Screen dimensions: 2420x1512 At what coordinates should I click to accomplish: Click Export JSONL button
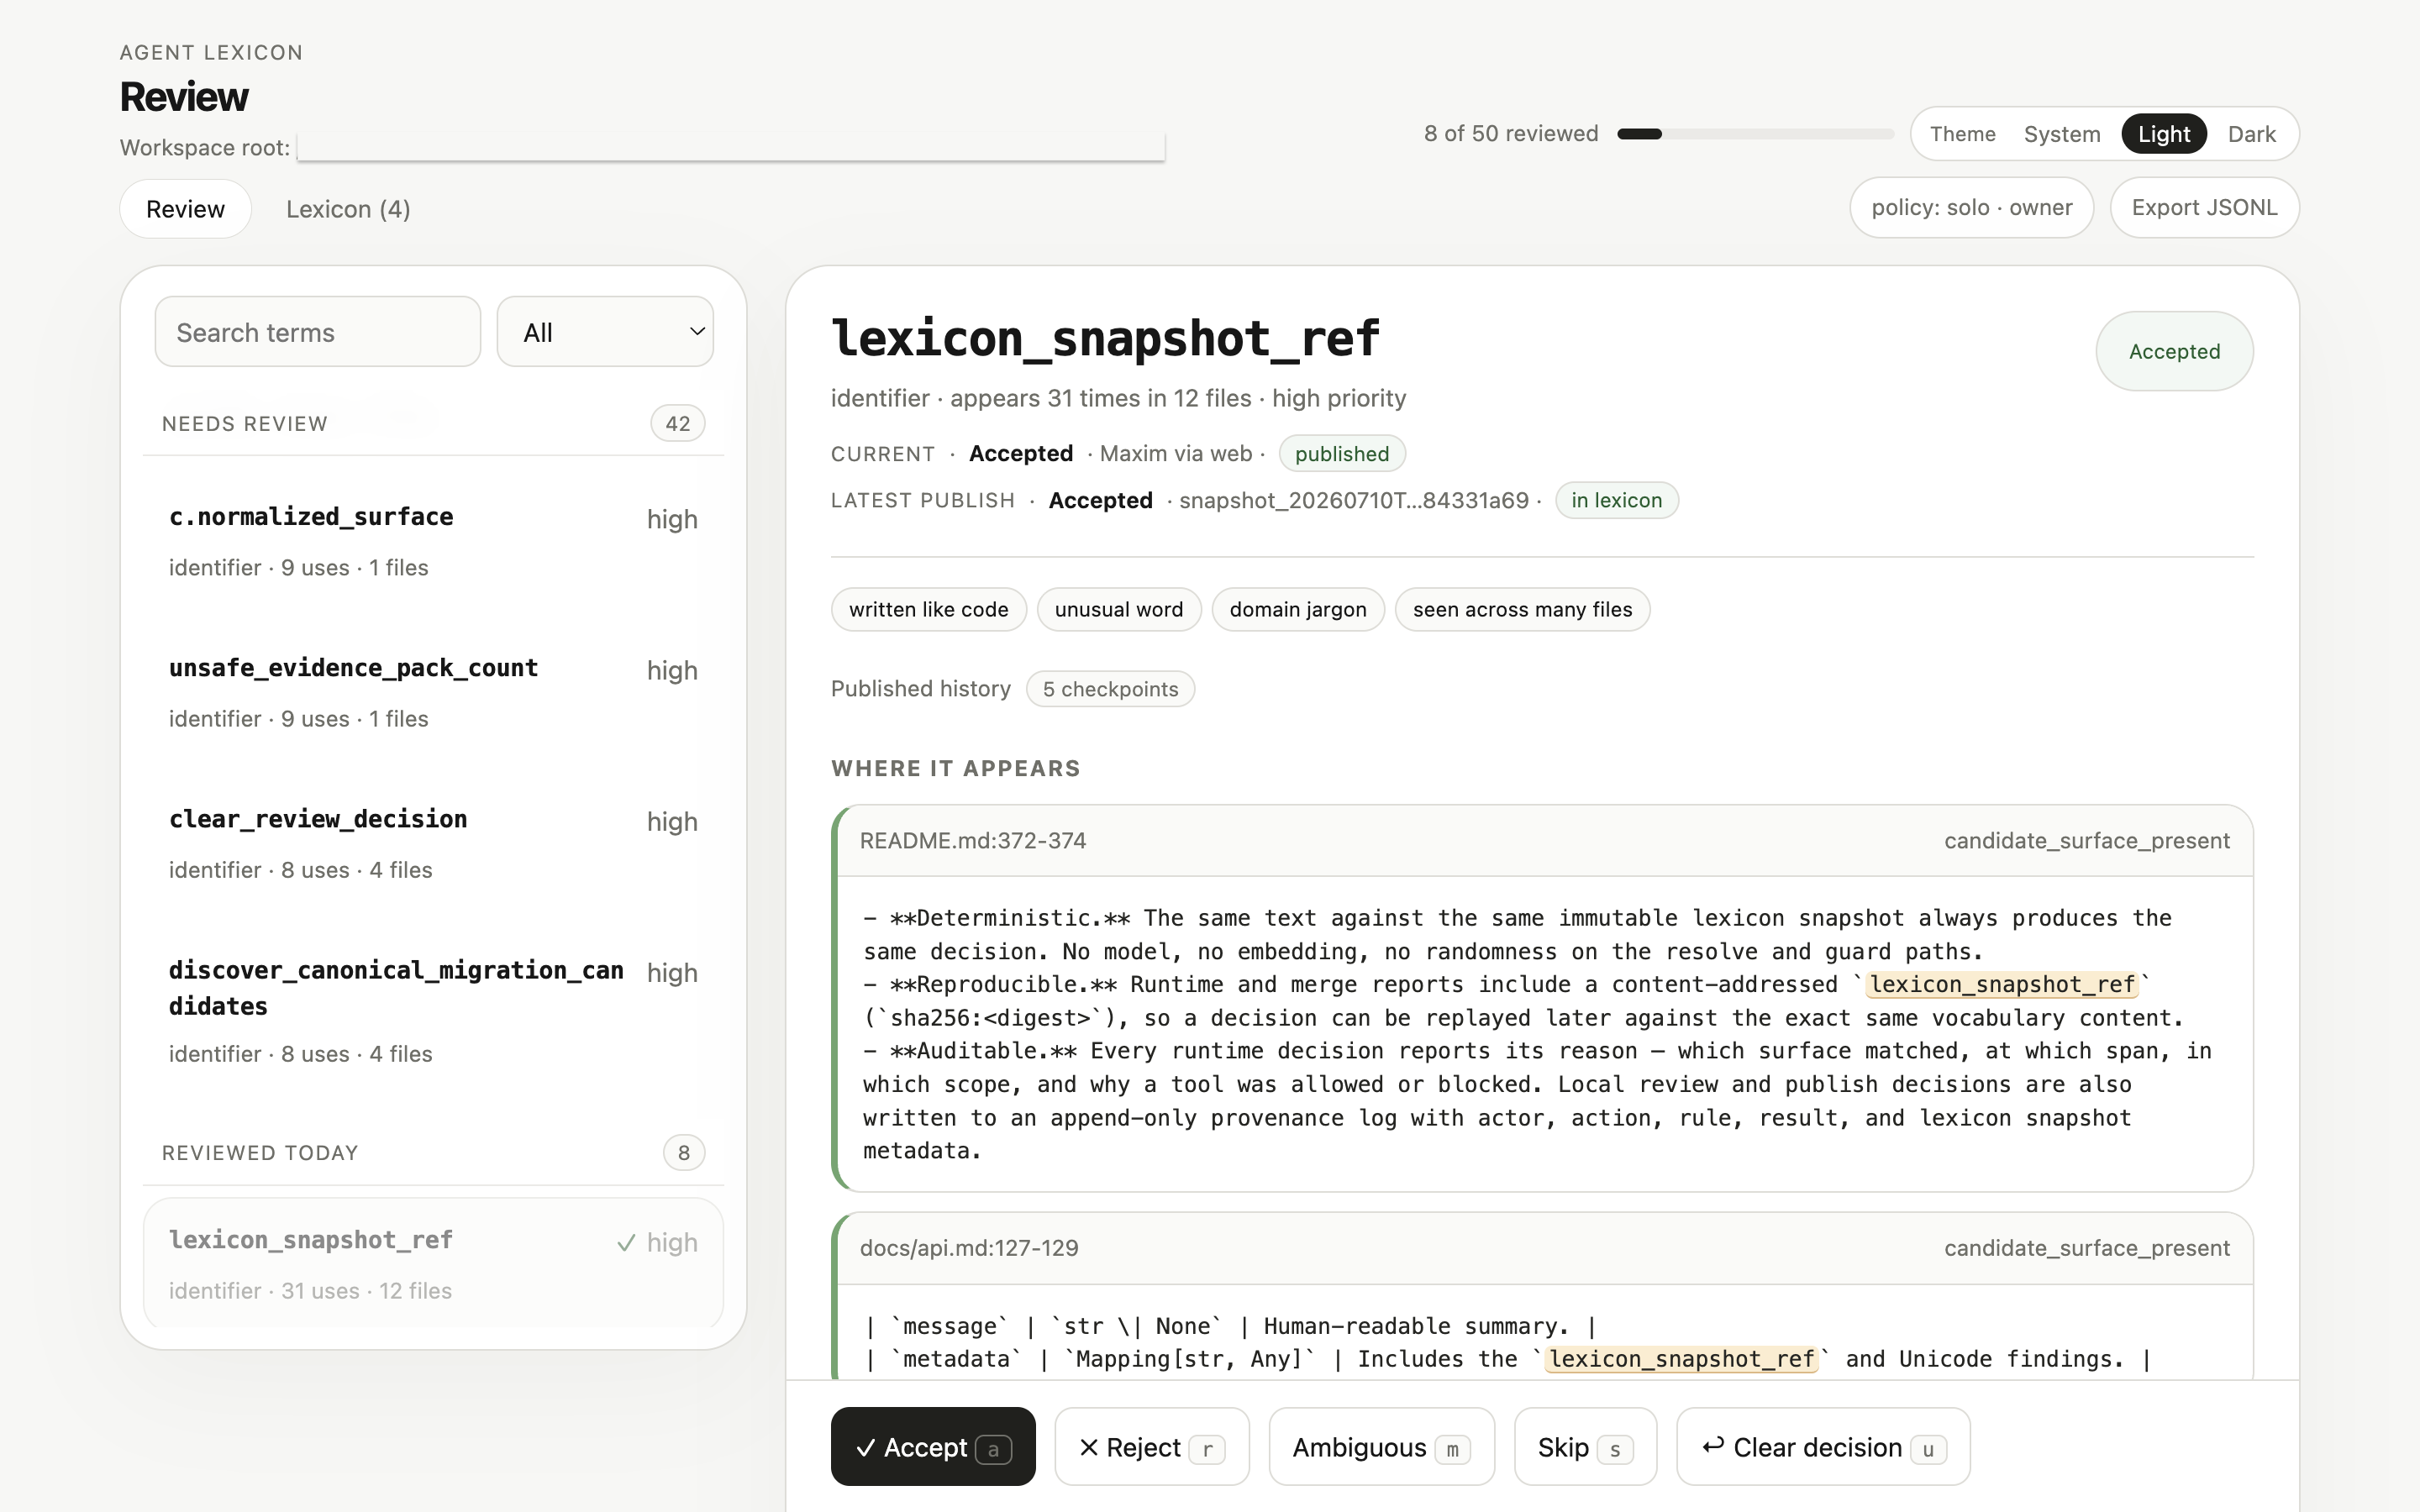pyautogui.click(x=2204, y=207)
